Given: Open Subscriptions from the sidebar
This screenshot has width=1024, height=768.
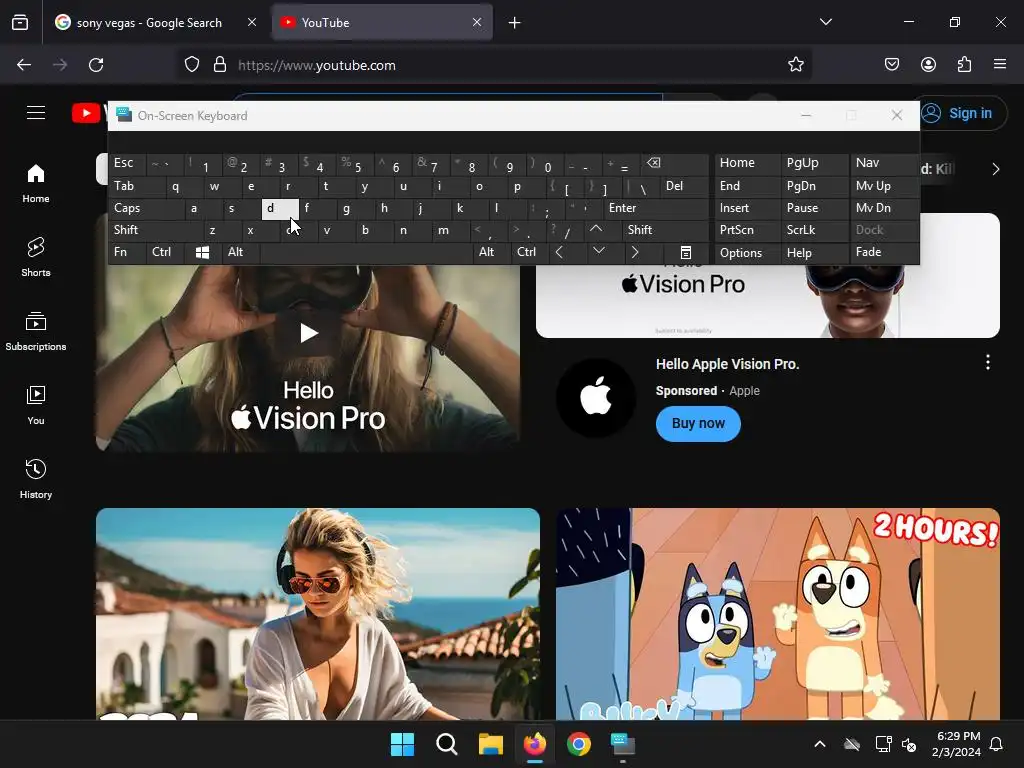Looking at the screenshot, I should pyautogui.click(x=36, y=331).
